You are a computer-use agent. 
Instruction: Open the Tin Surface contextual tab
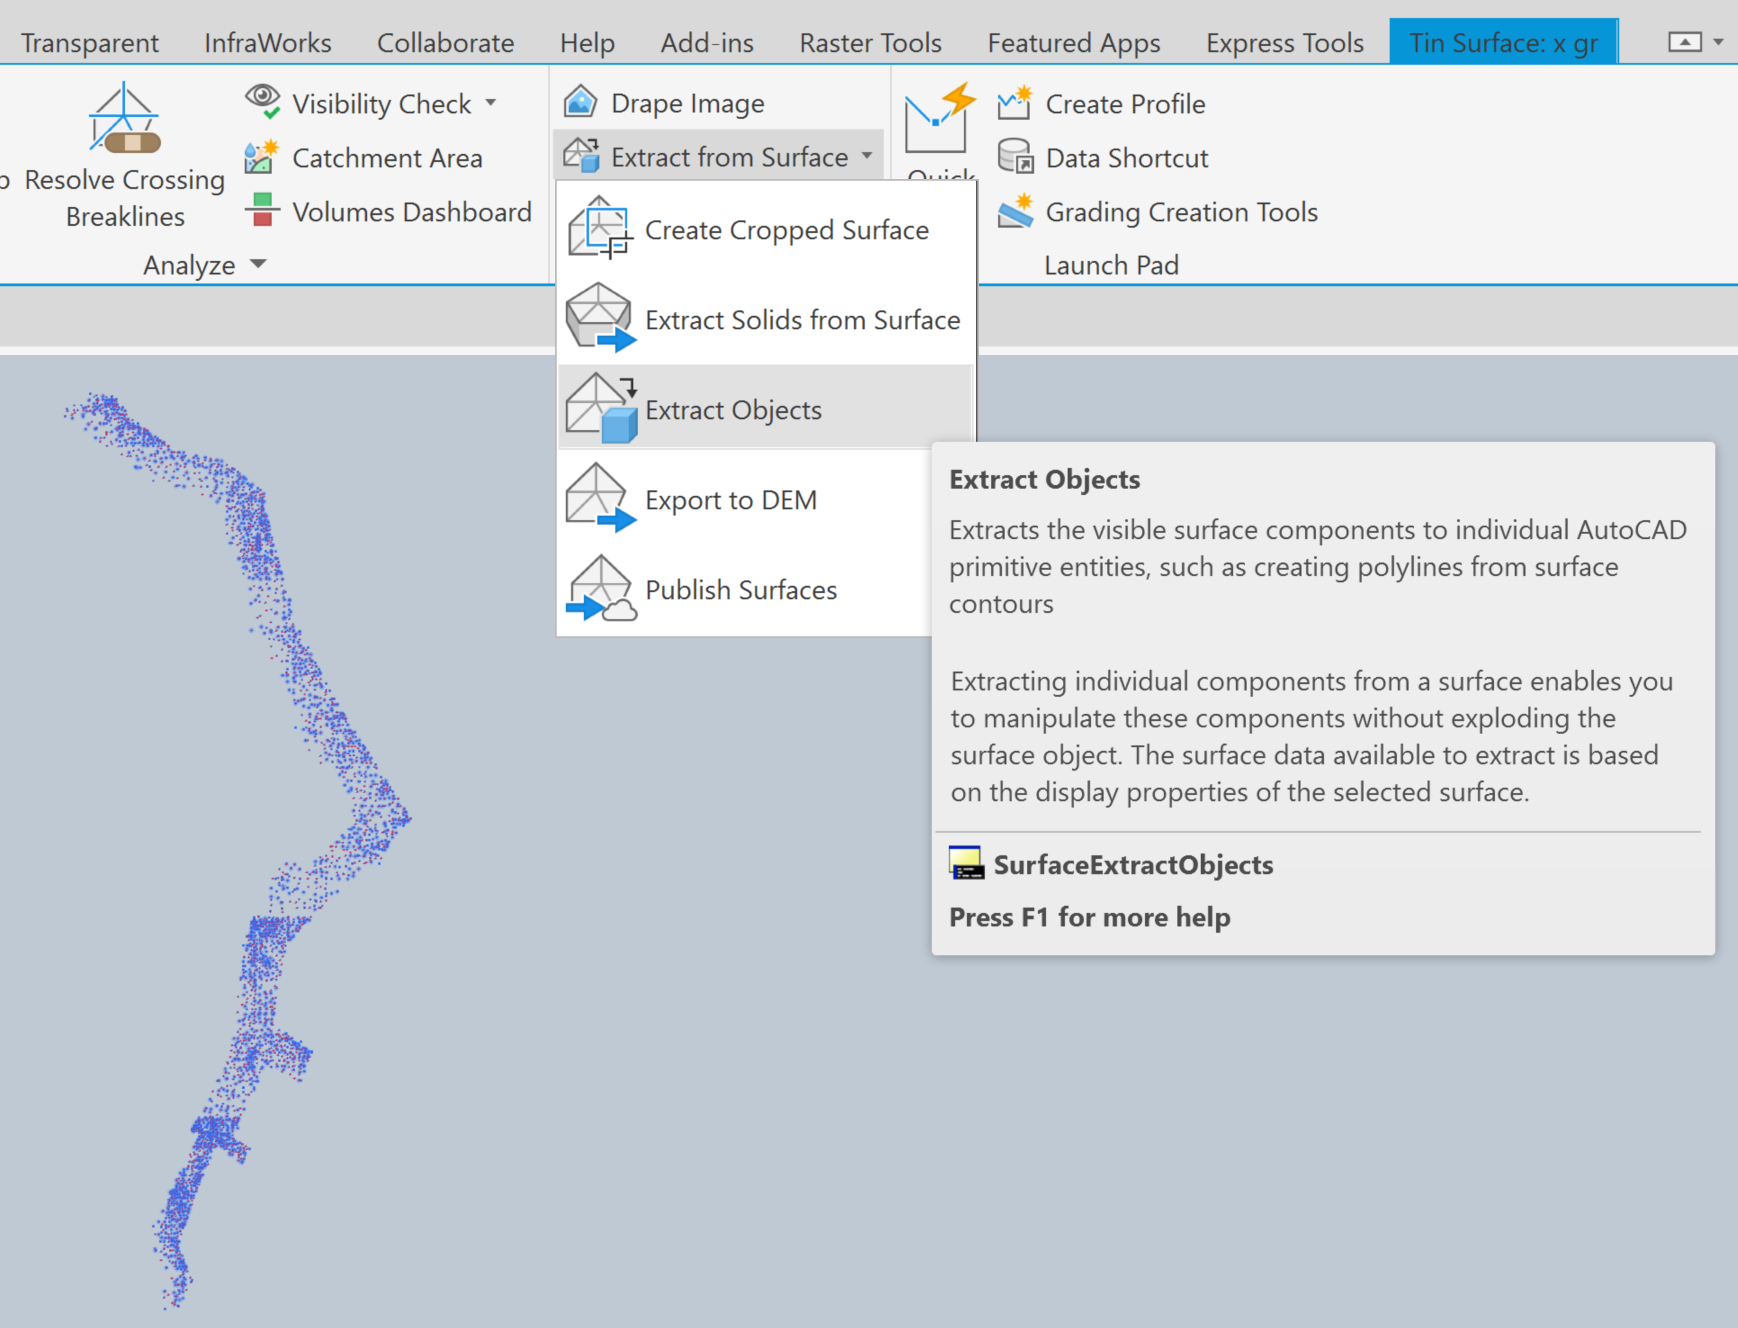[1503, 42]
